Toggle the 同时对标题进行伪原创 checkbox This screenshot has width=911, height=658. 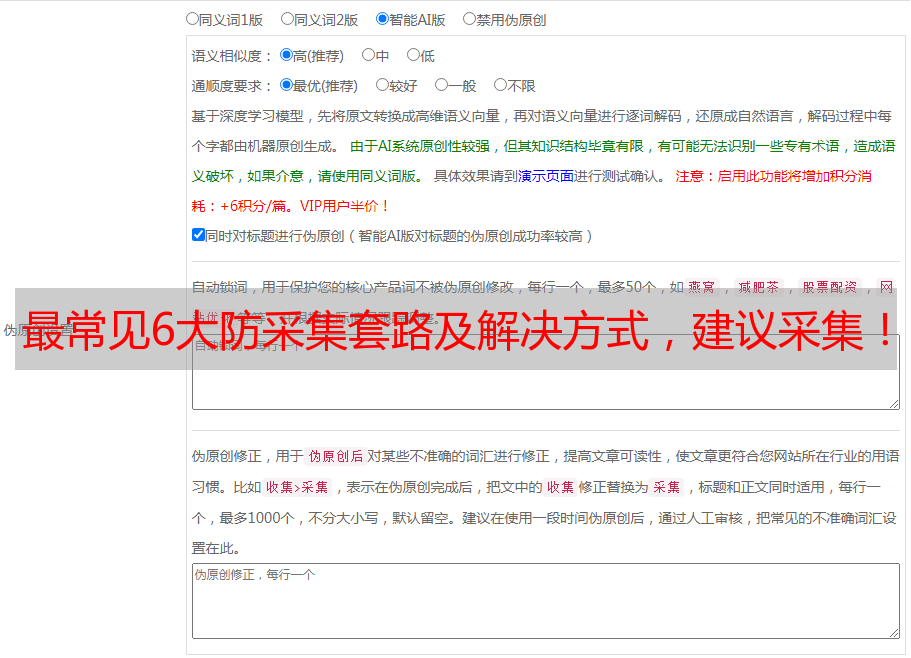[x=198, y=236]
